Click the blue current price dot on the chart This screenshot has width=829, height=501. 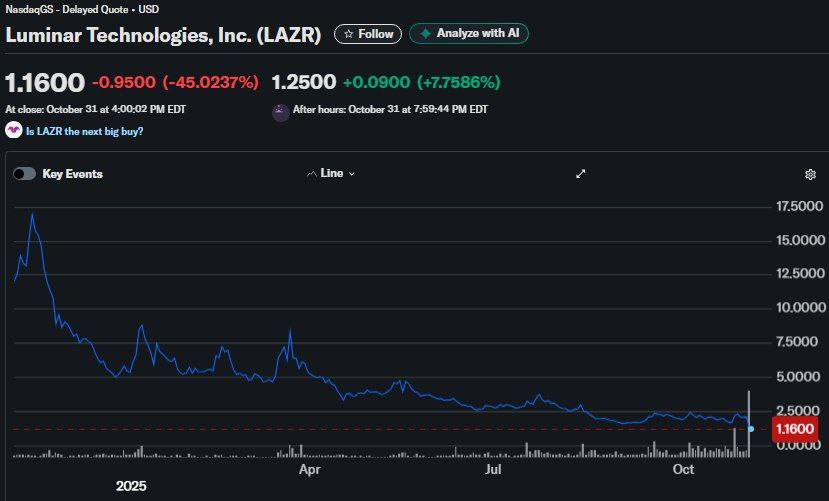(x=751, y=429)
